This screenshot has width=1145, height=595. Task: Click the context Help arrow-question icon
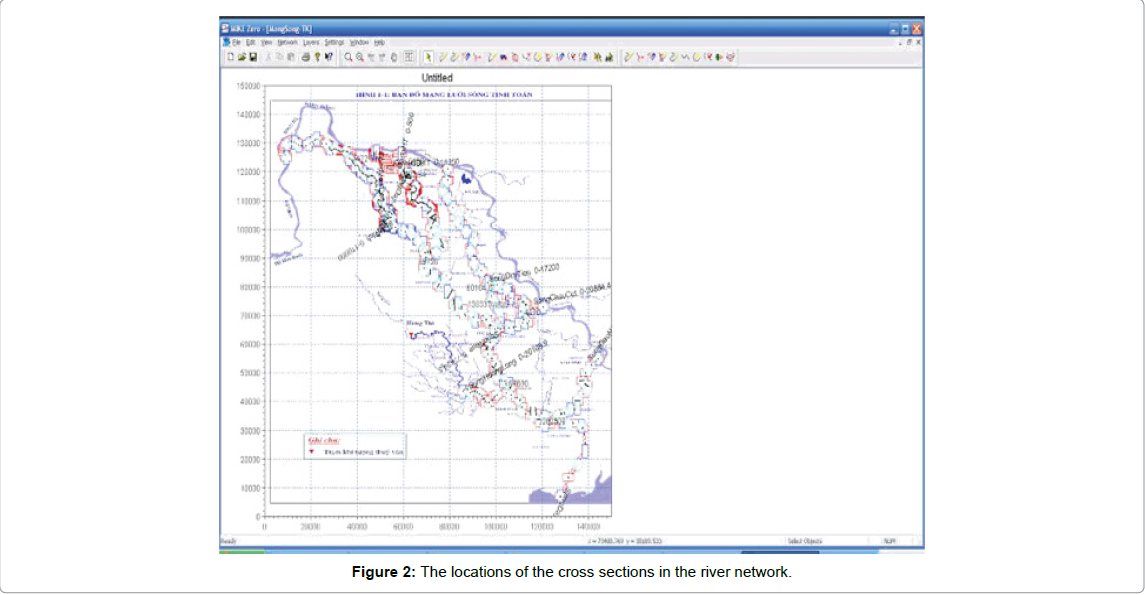(328, 57)
